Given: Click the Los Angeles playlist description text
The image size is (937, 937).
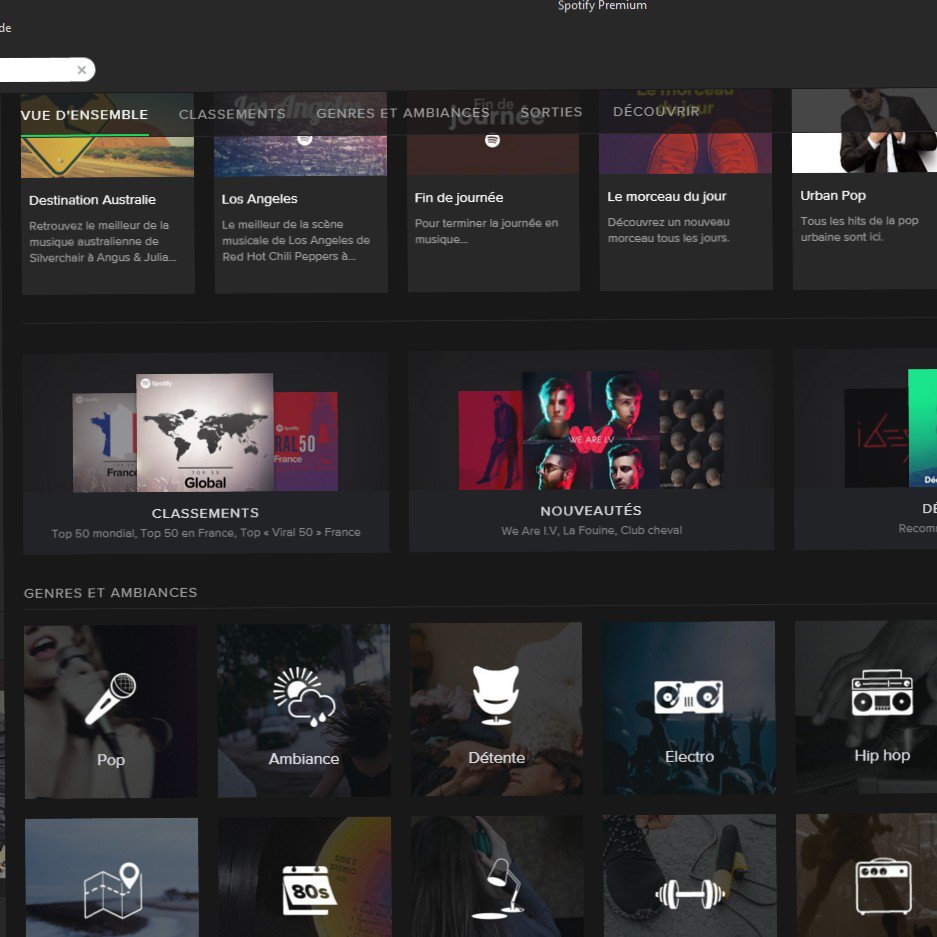Looking at the screenshot, I should coord(296,240).
